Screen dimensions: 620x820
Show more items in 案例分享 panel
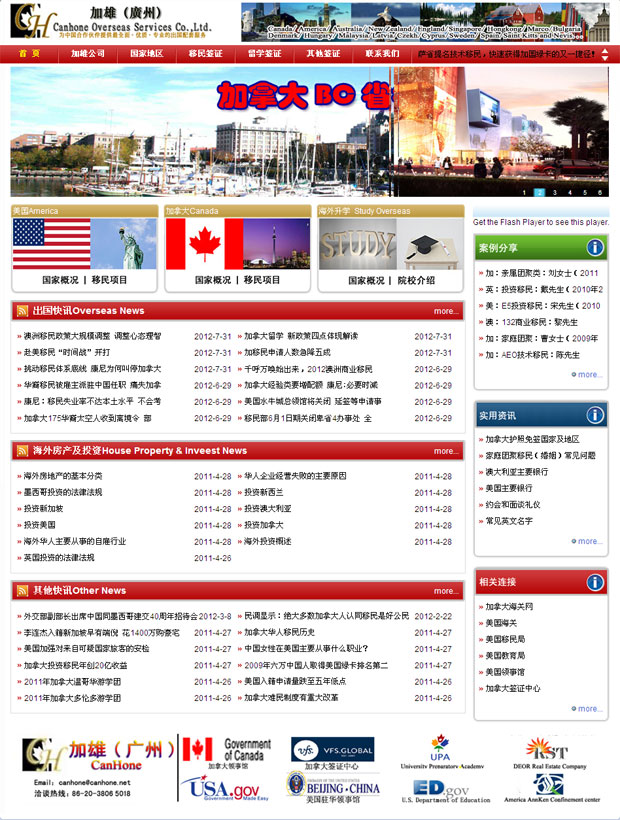[x=588, y=375]
